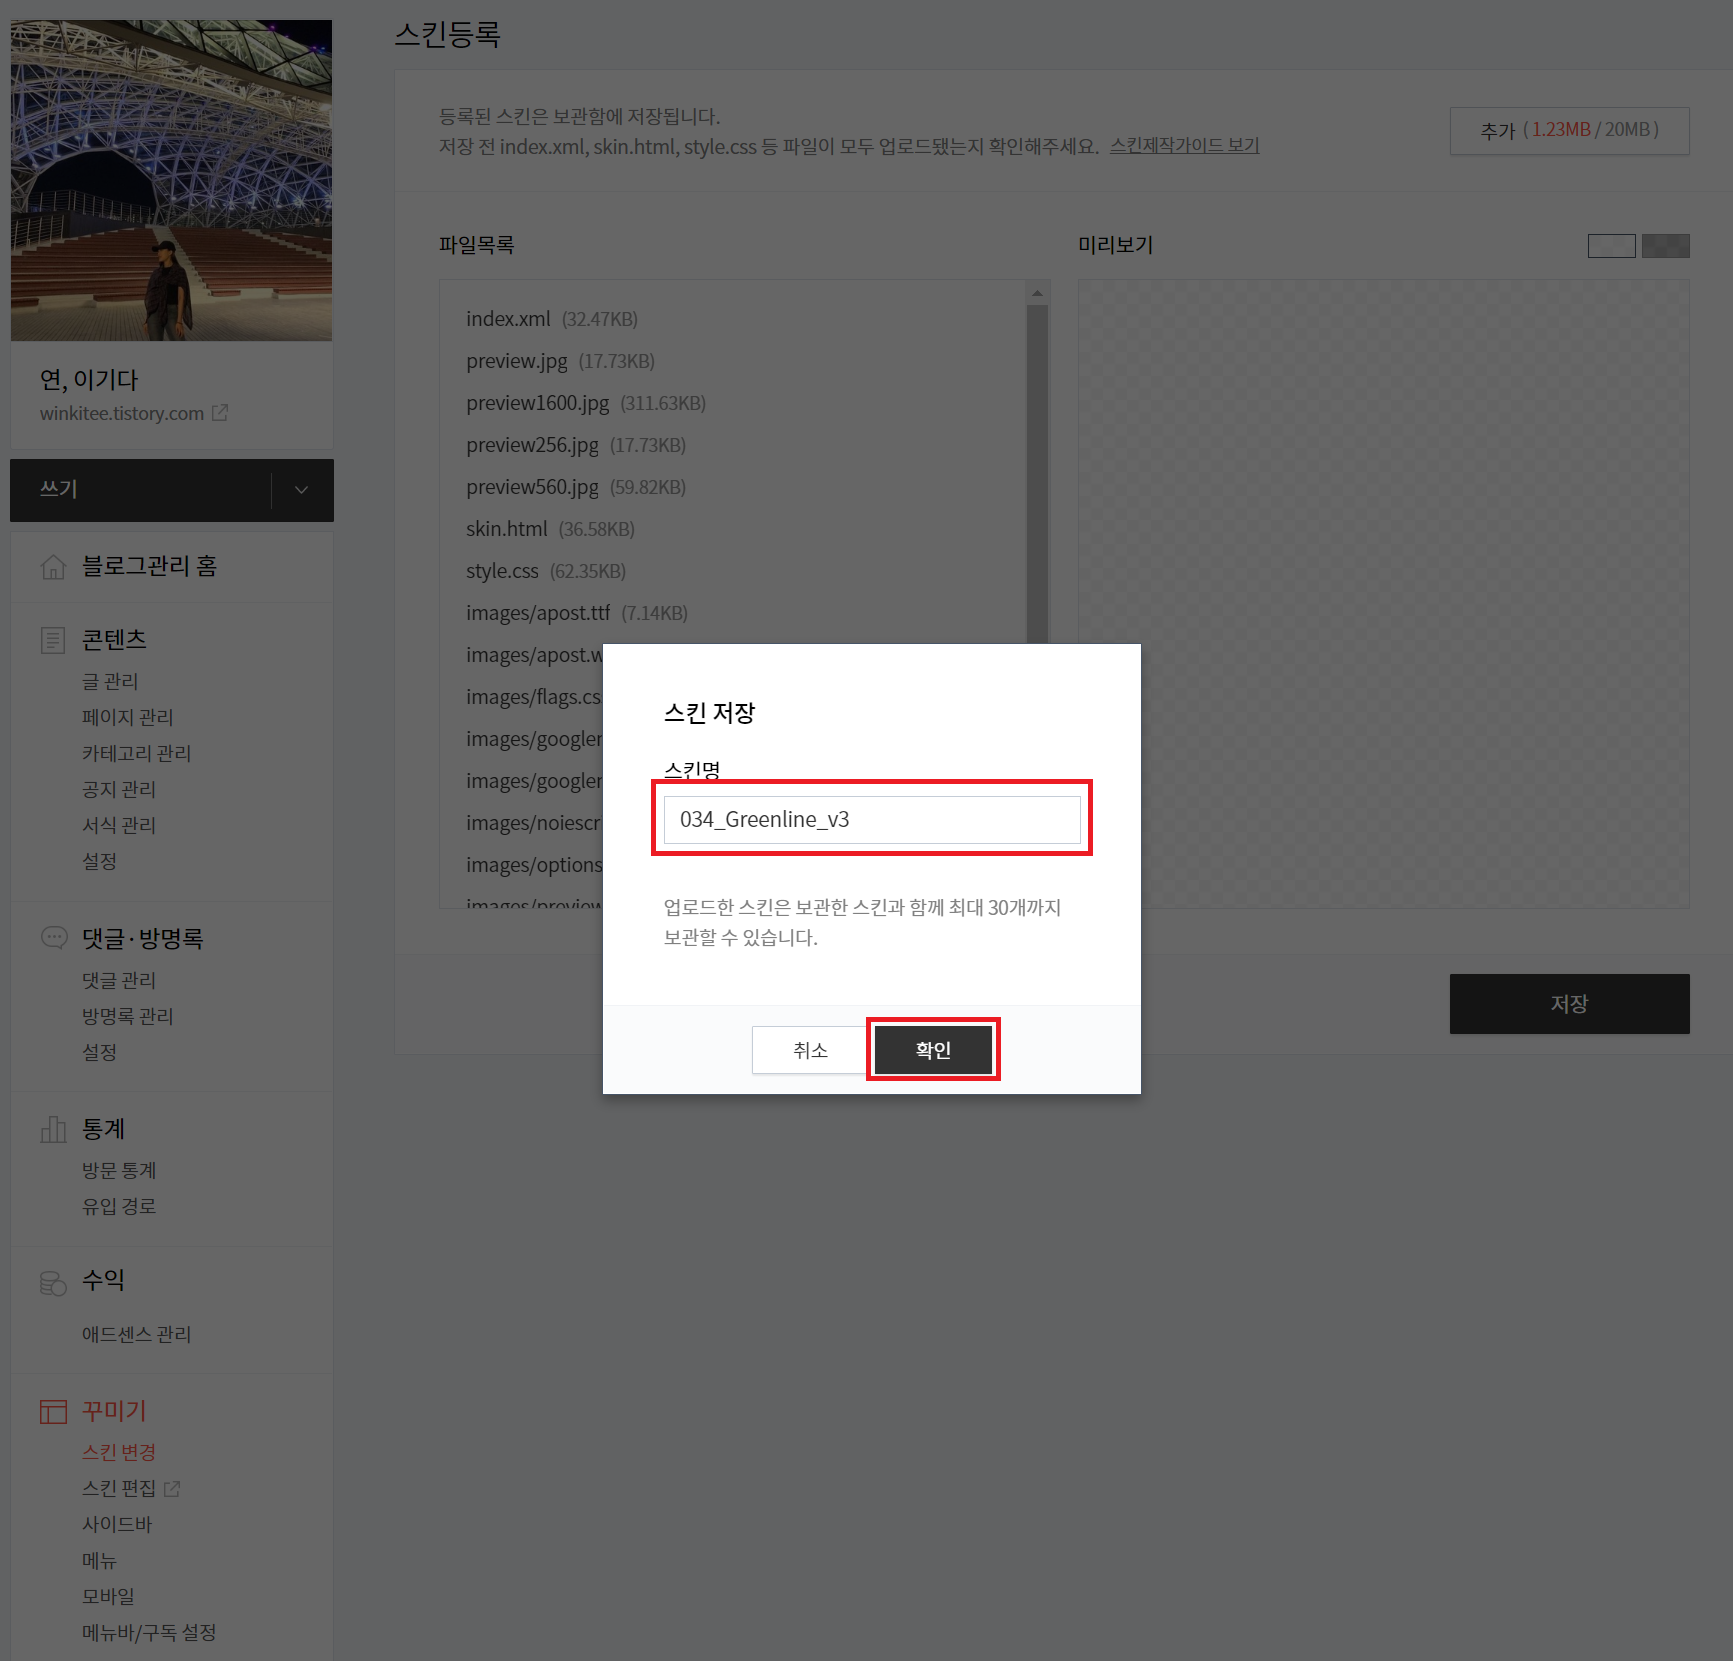Open 설정 under 댓글·방명록
This screenshot has height=1661, width=1733.
tap(100, 1052)
